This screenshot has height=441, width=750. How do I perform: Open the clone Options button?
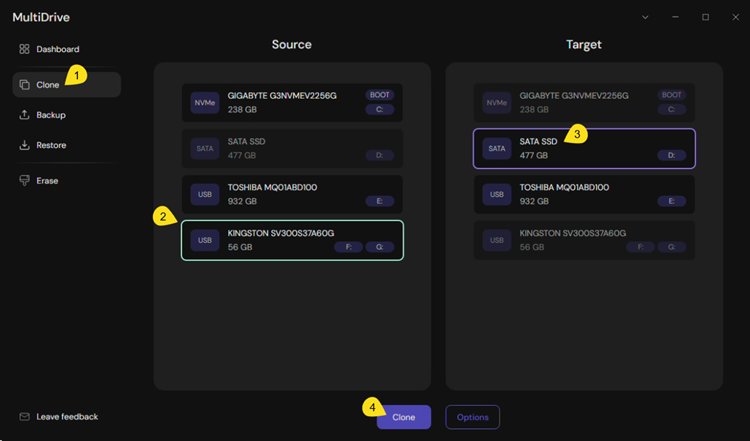tap(472, 417)
